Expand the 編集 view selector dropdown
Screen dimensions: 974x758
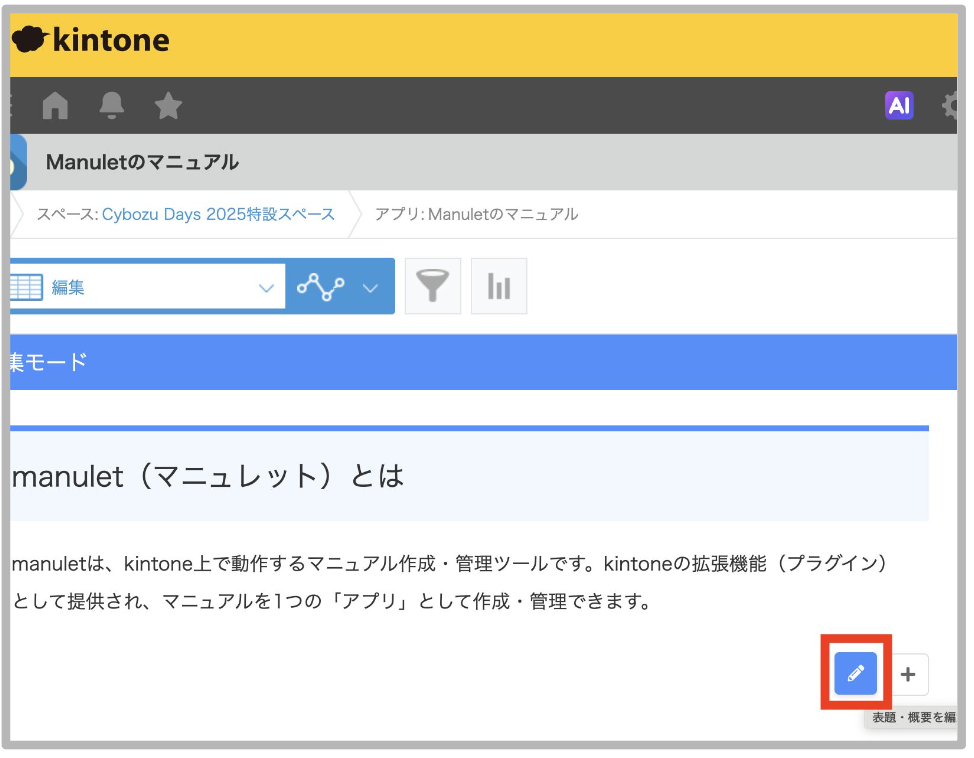266,288
